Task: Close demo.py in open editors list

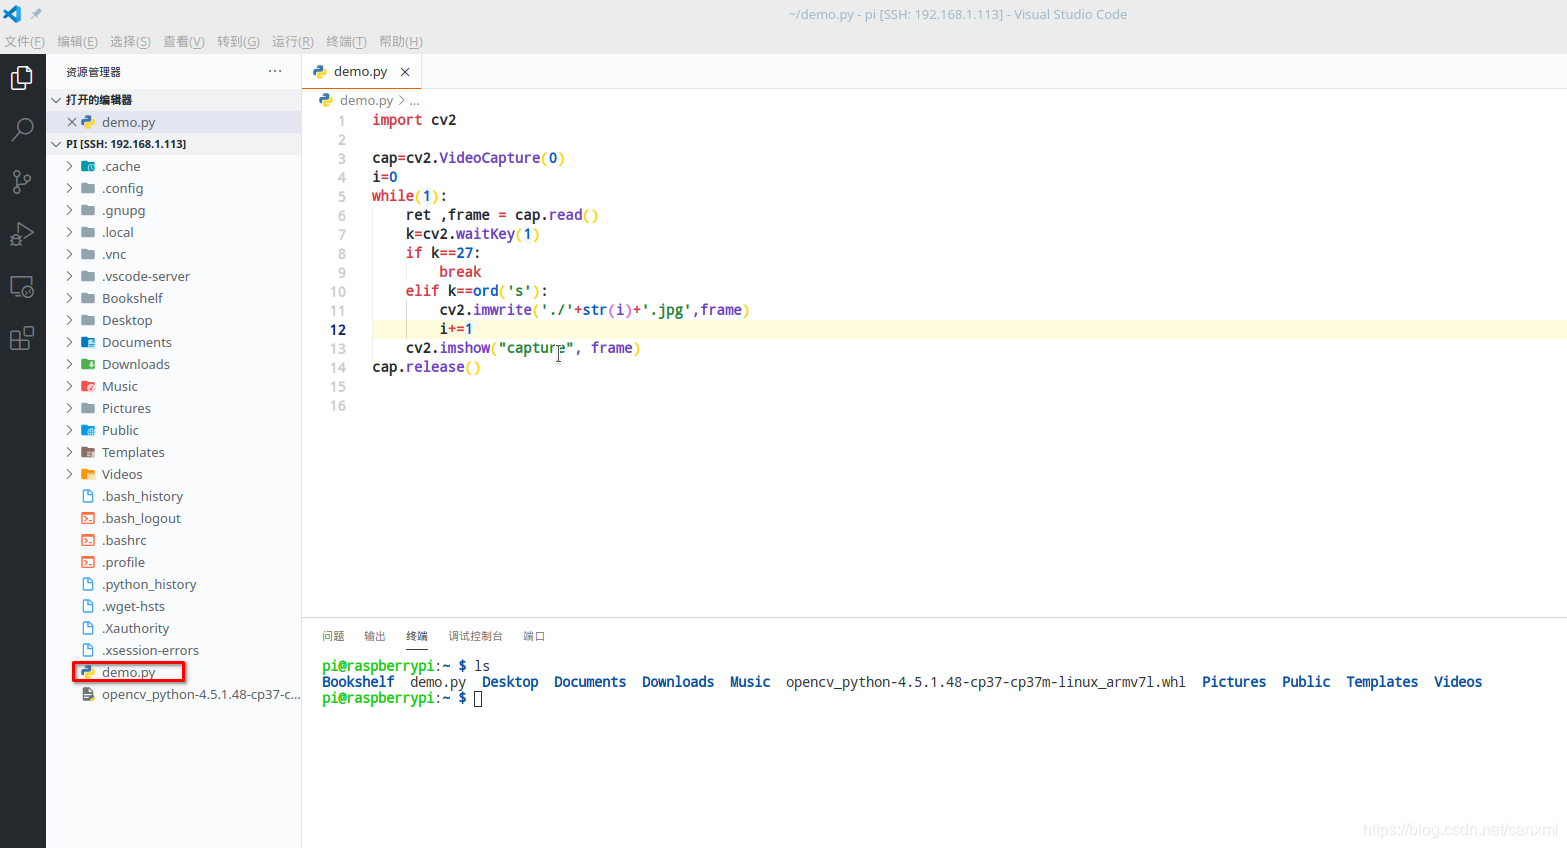Action: click(x=72, y=122)
